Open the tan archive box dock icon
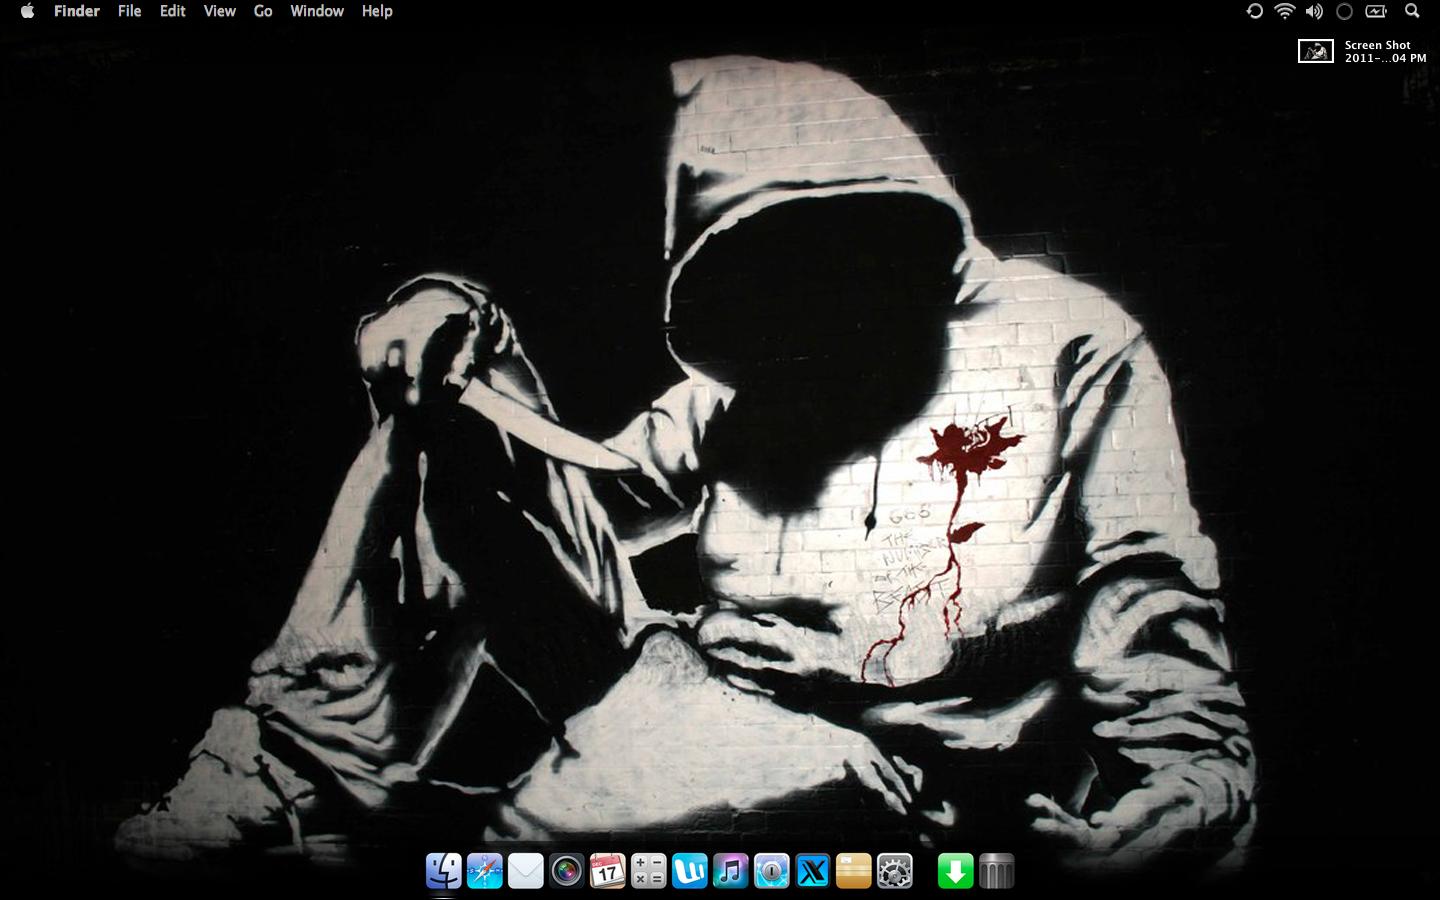 point(854,871)
